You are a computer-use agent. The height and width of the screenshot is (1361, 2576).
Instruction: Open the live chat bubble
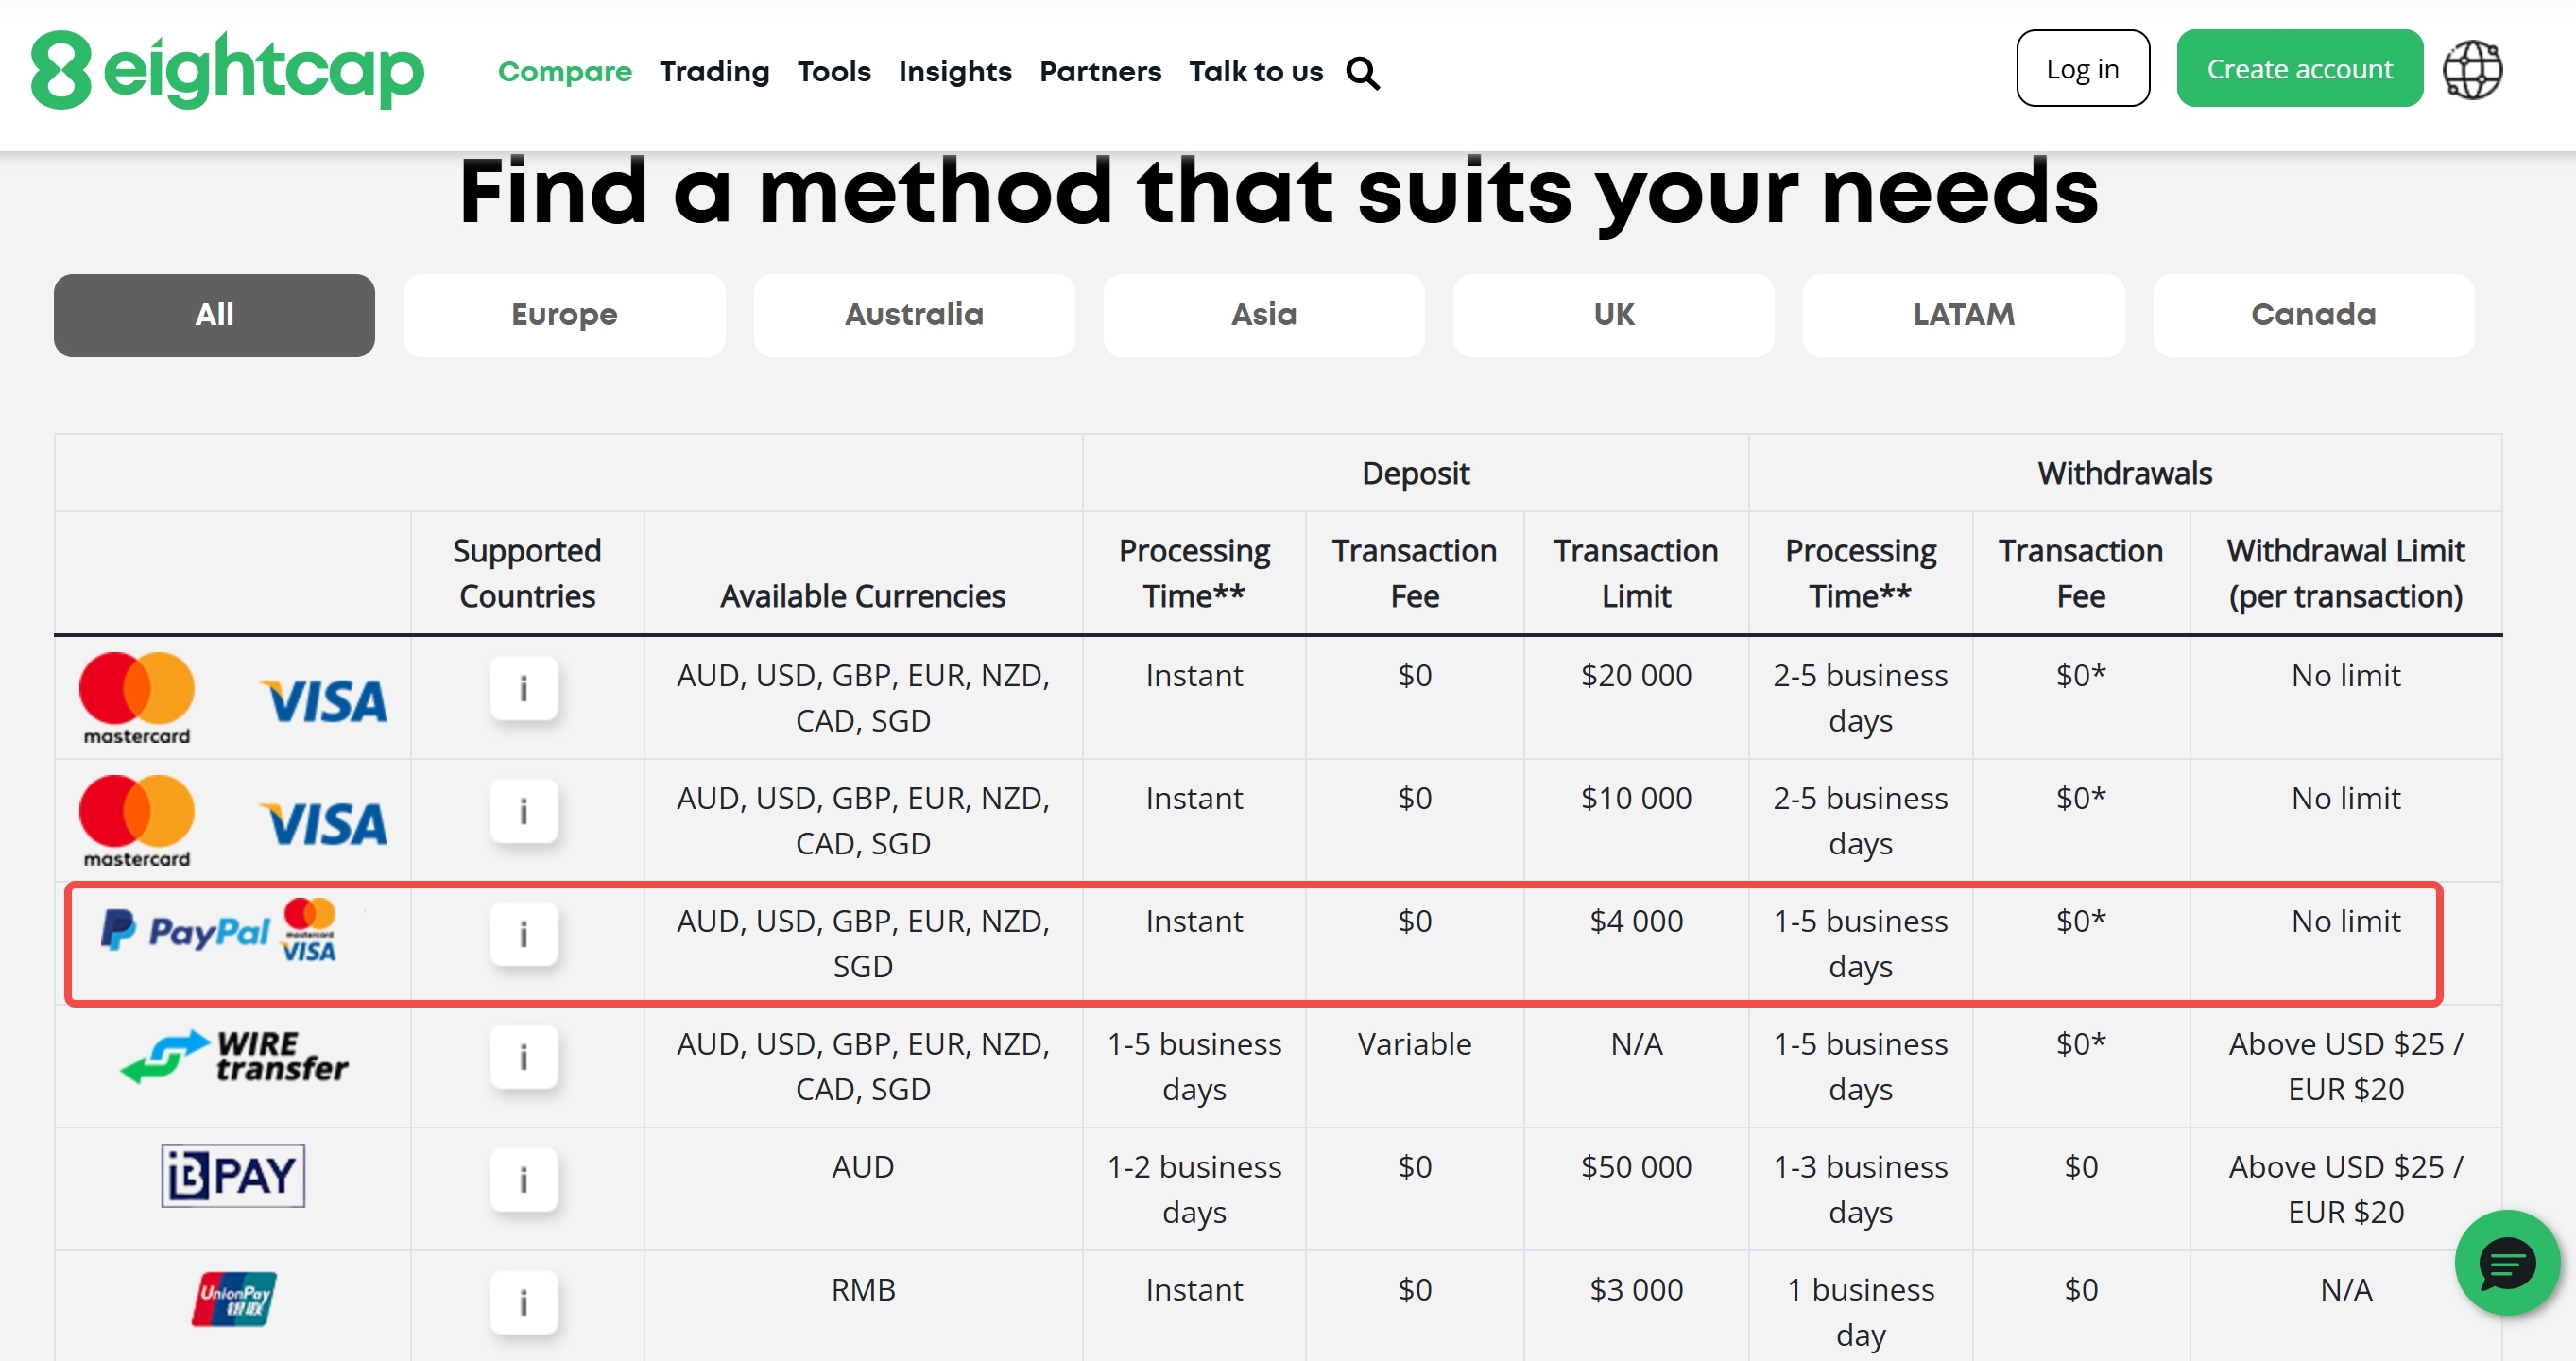(2506, 1263)
